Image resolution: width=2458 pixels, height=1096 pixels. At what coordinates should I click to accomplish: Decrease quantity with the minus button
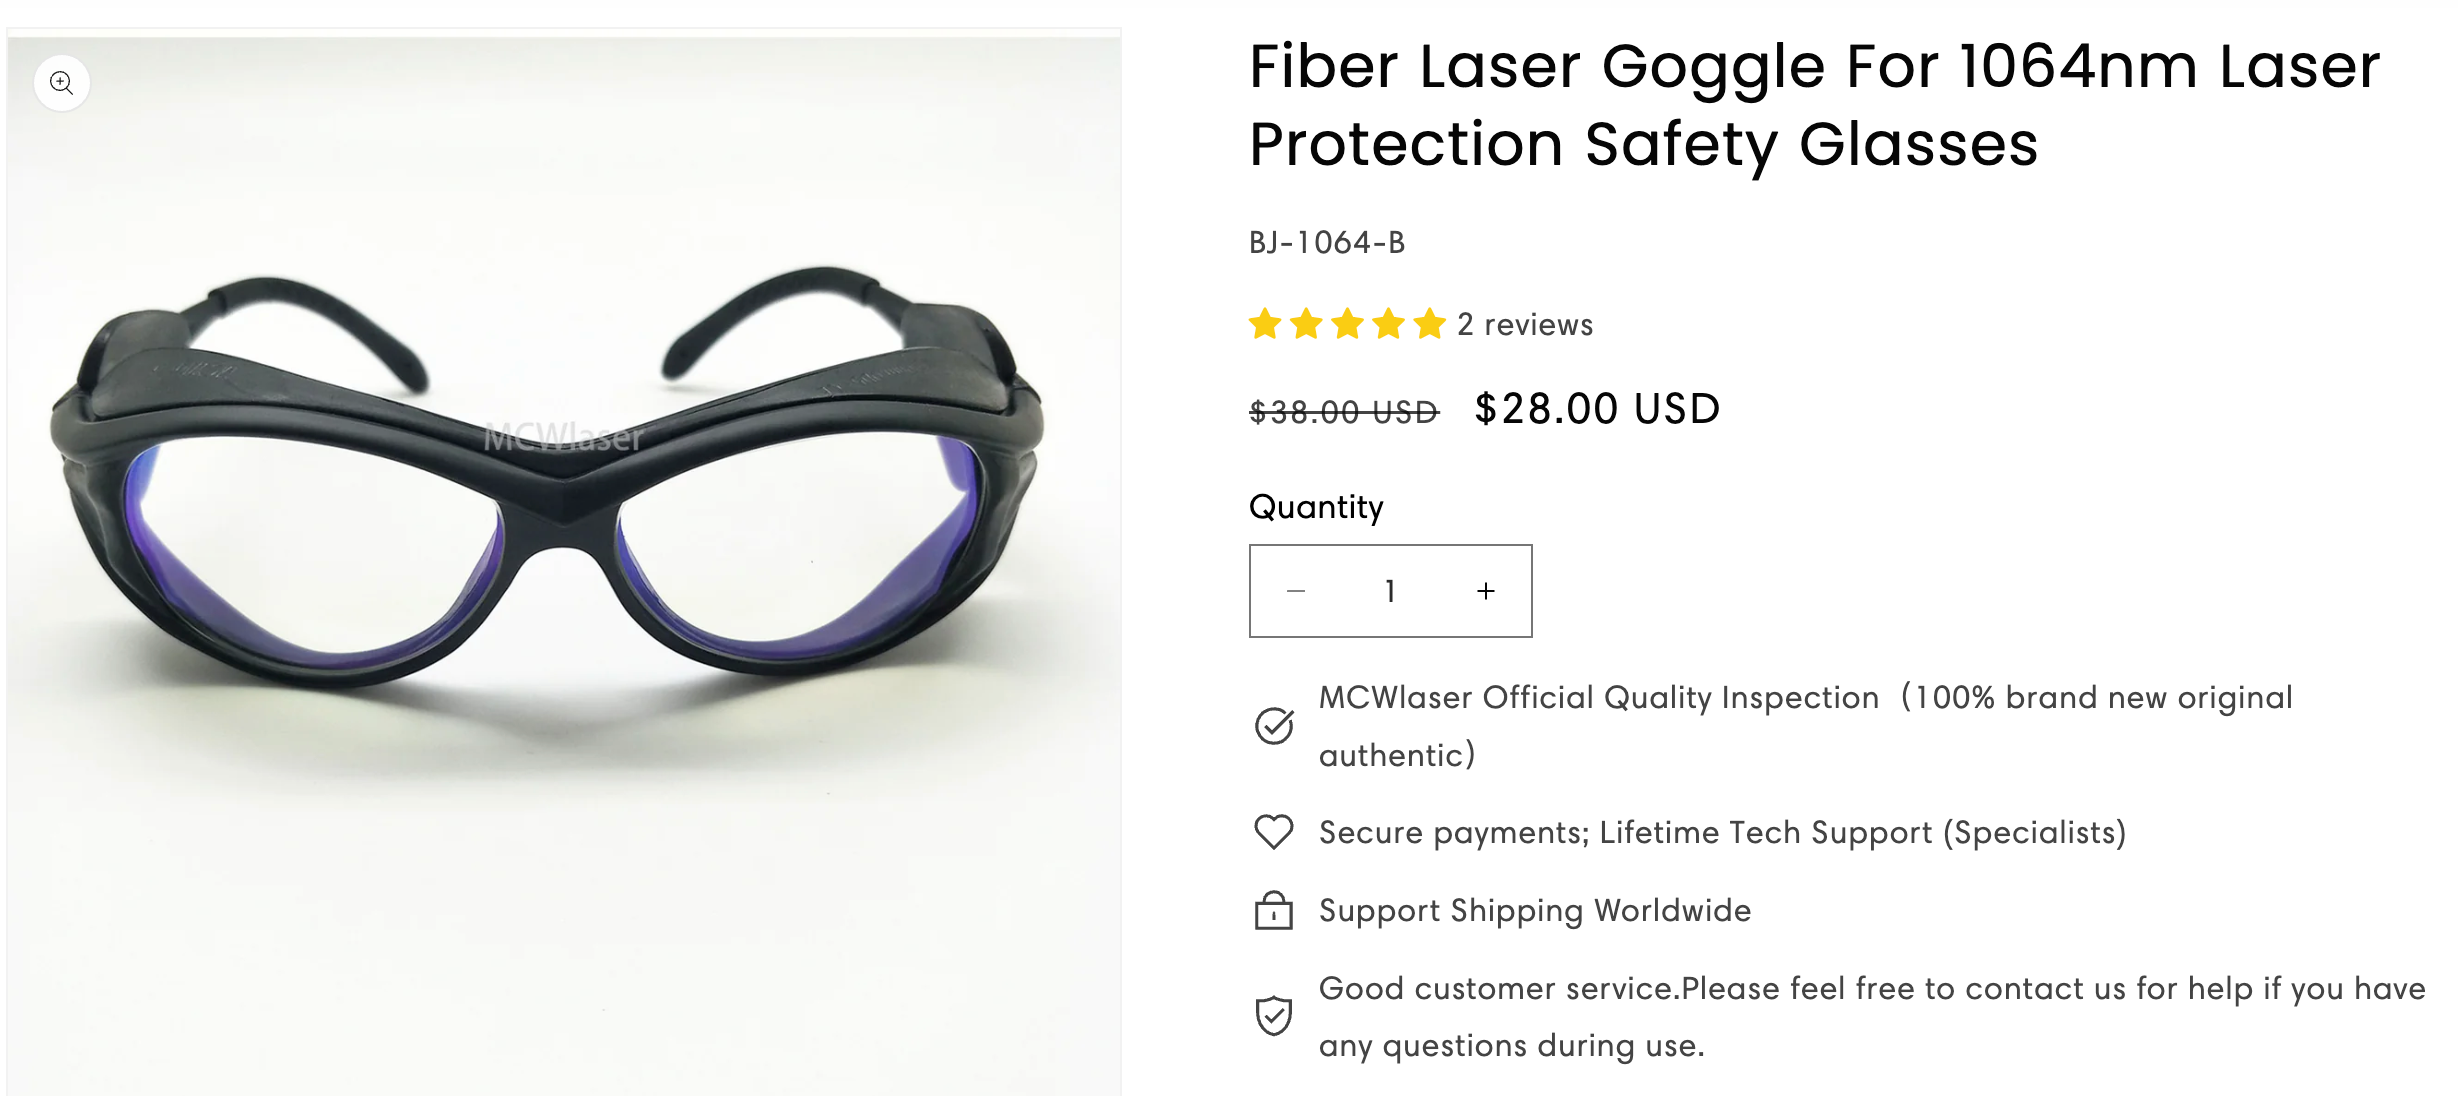point(1297,590)
